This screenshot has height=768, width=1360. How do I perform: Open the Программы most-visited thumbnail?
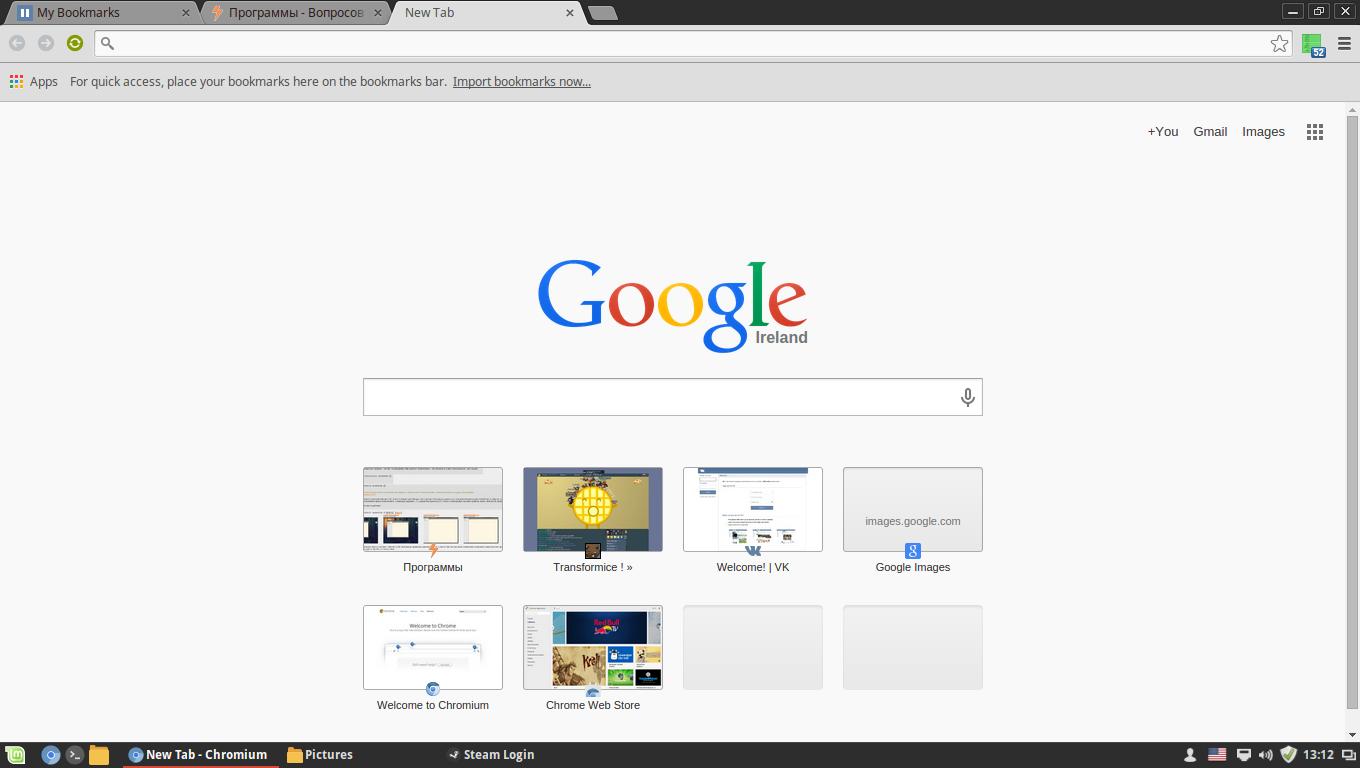(x=433, y=509)
